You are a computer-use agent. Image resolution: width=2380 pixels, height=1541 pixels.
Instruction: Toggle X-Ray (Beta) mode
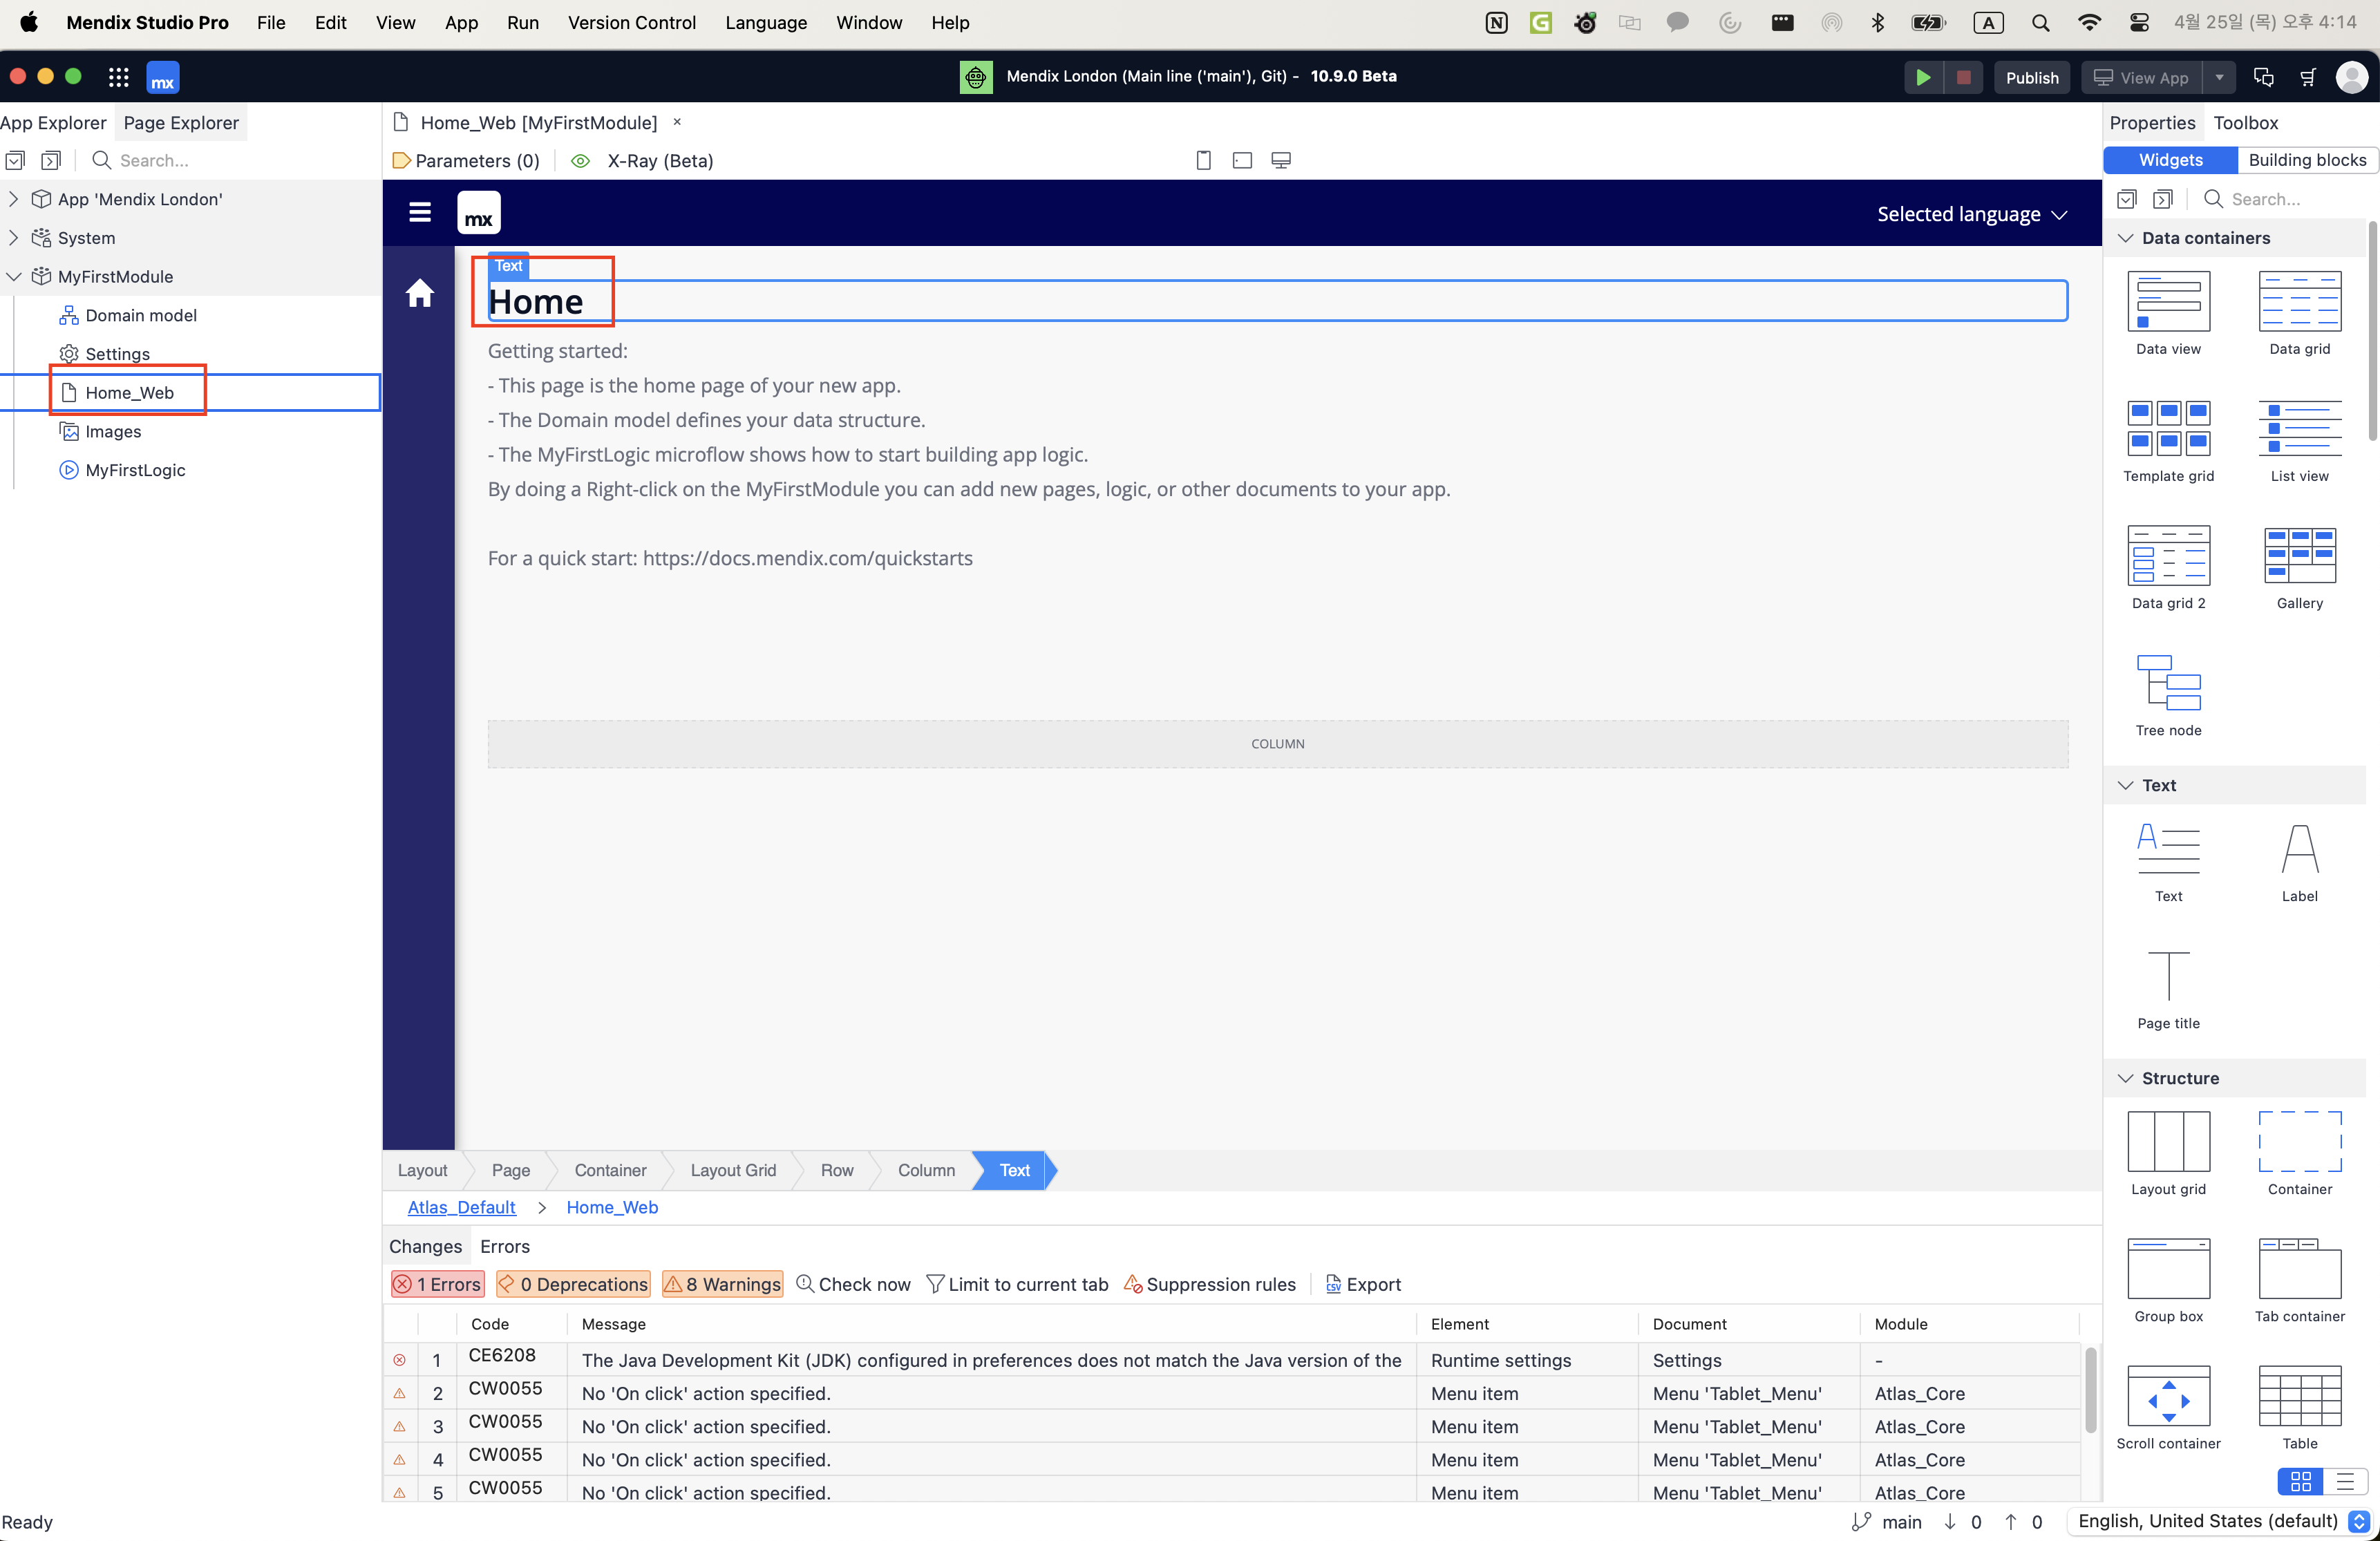click(641, 161)
